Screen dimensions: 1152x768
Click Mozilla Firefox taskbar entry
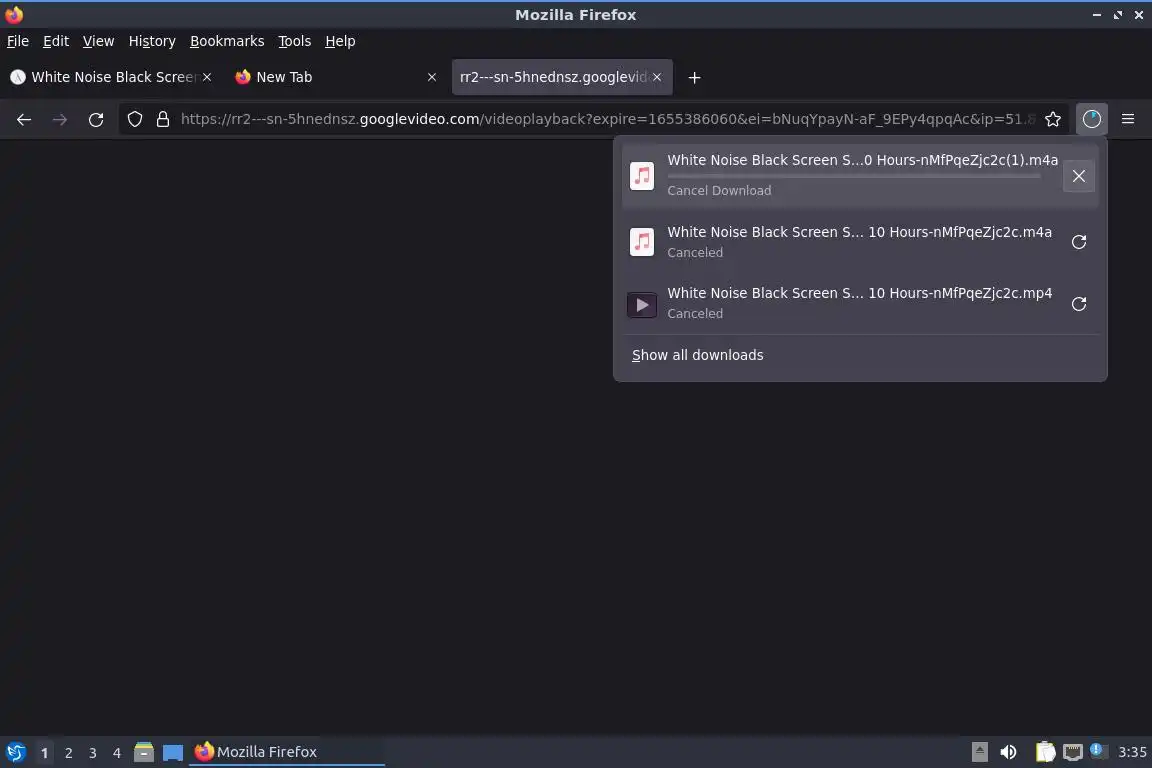tap(287, 752)
